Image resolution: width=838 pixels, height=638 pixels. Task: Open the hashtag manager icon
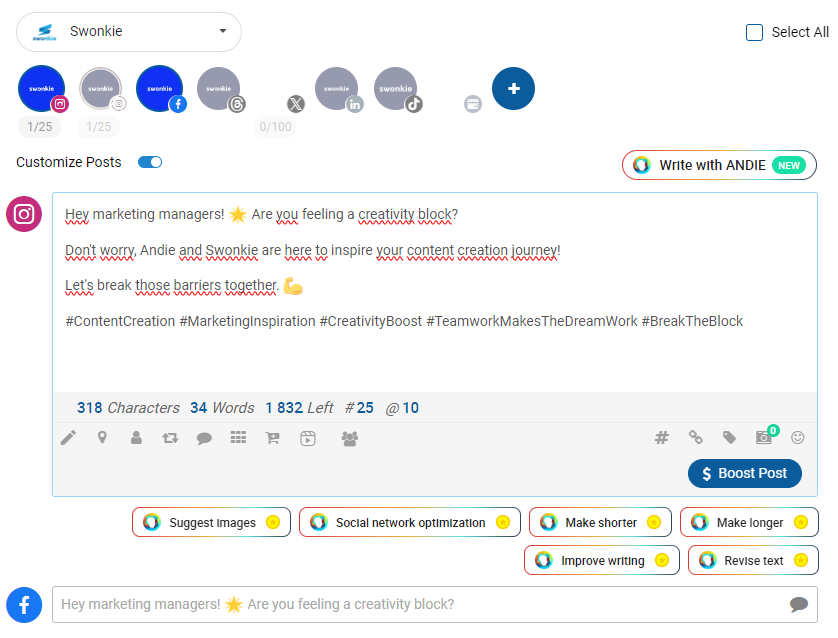coord(662,438)
